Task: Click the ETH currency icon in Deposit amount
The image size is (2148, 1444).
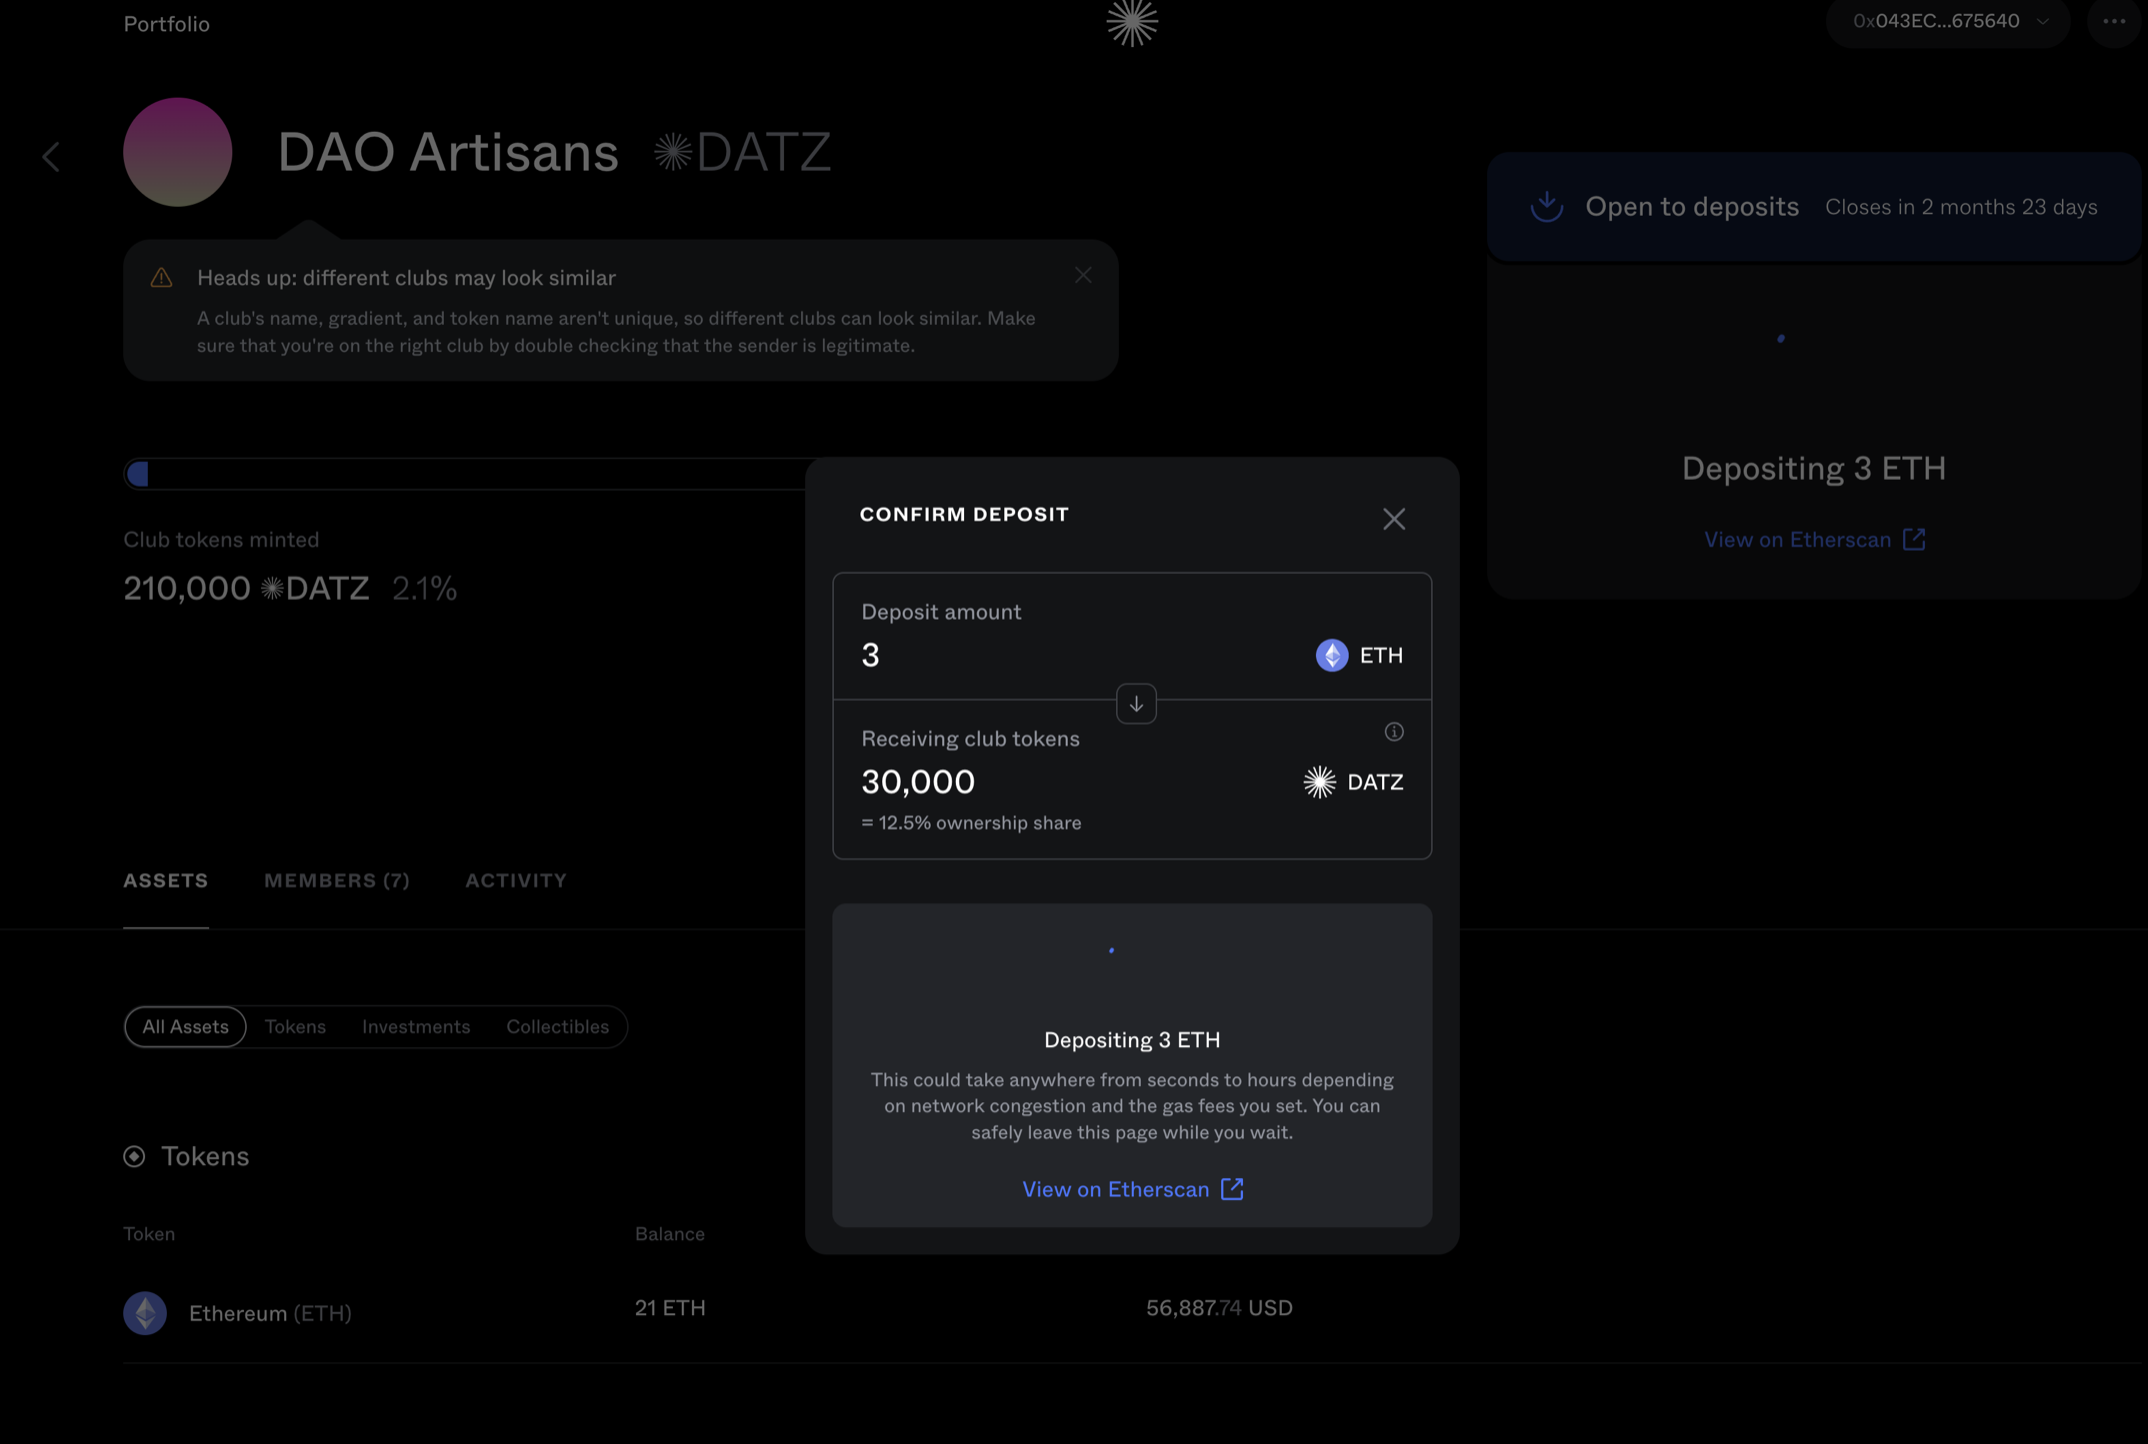Action: point(1331,655)
